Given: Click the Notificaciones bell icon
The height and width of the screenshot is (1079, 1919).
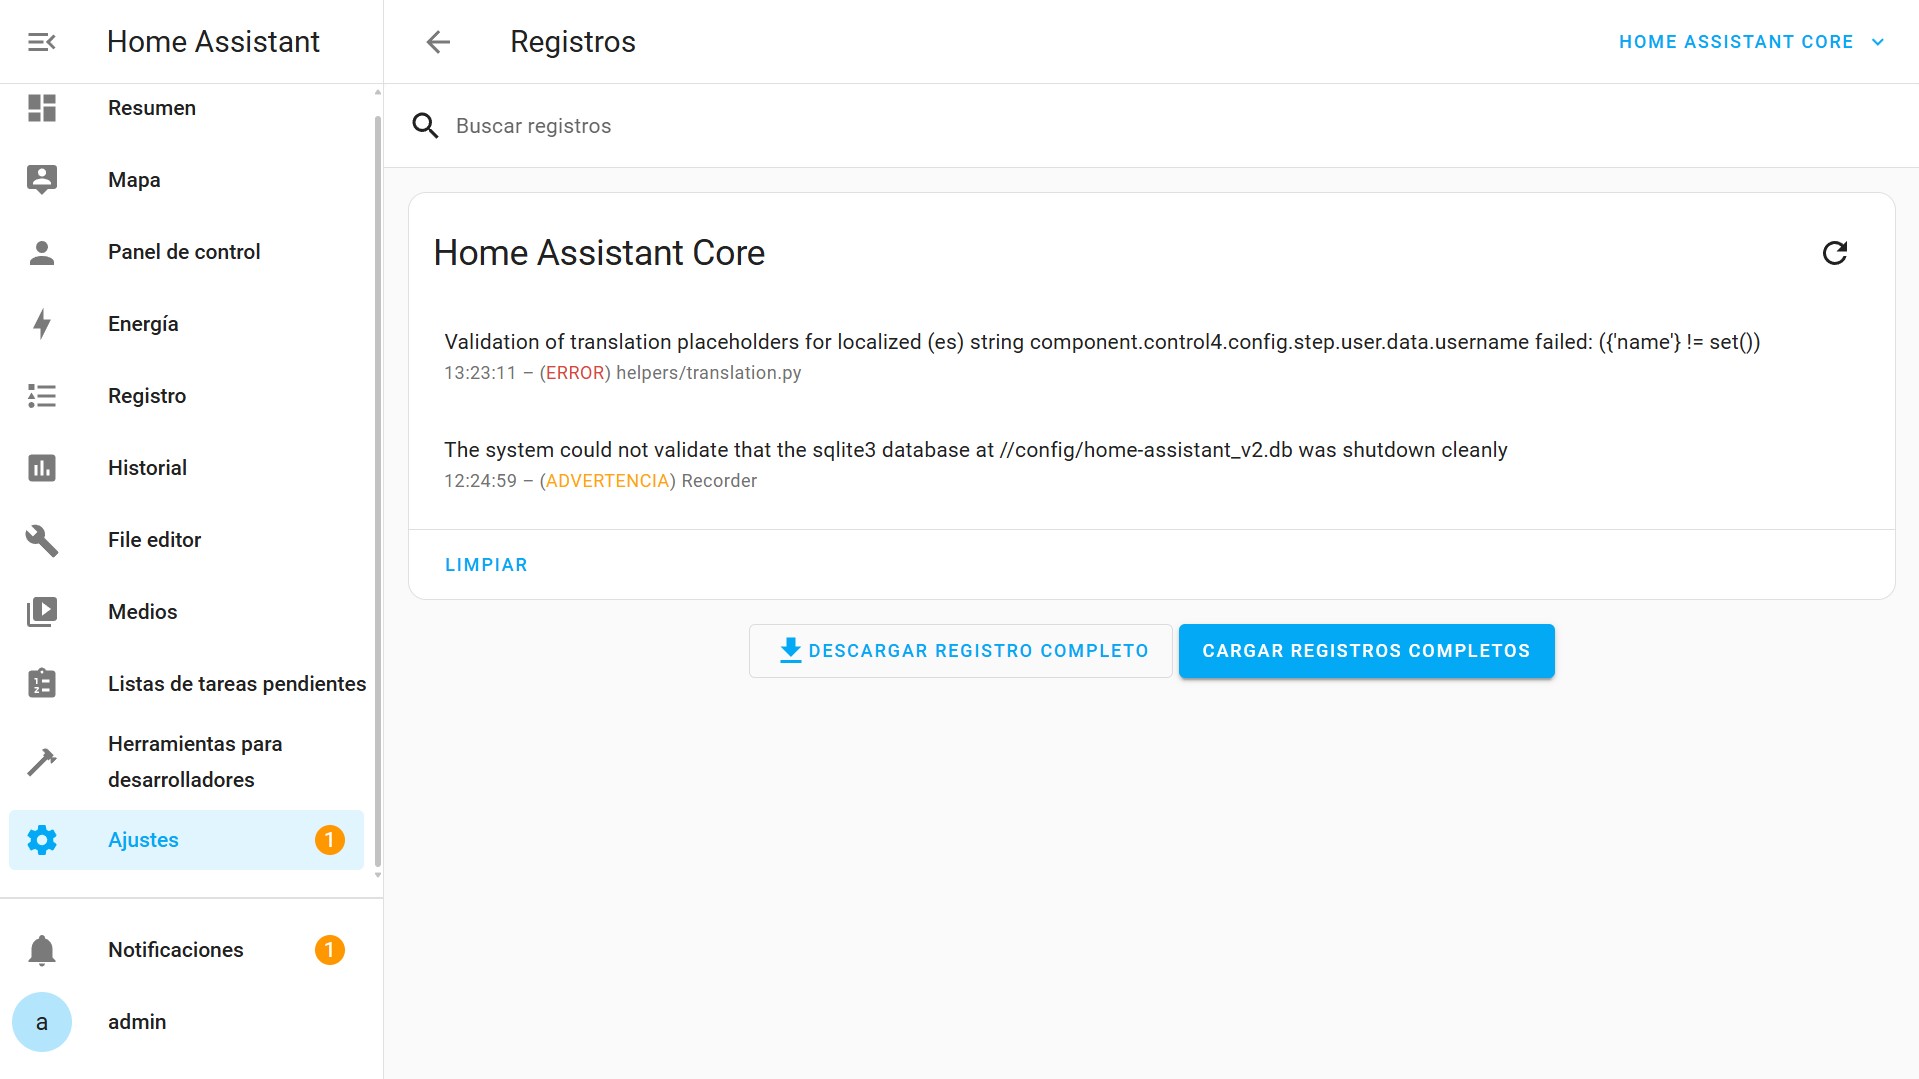Looking at the screenshot, I should pos(42,950).
